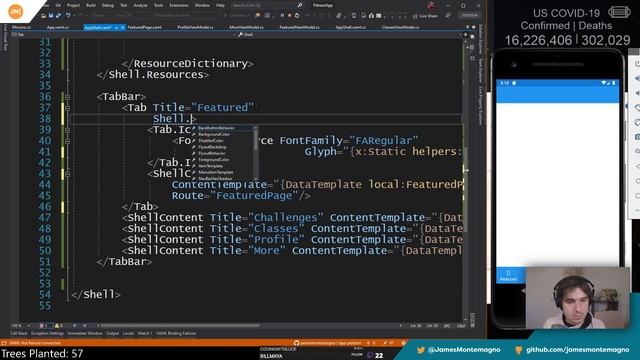Image resolution: width=640 pixels, height=360 pixels.
Task: Select MenuItemTemplate in IntelliSense list
Action: (222, 172)
